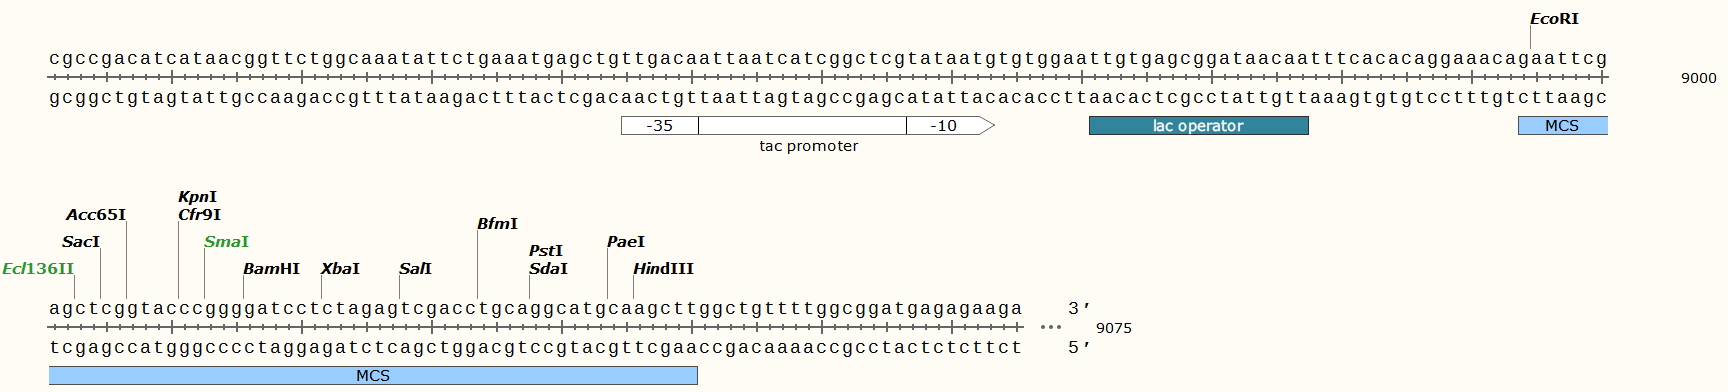This screenshot has height=392, width=1728.
Task: Click the HindIII restriction site label
Action: tap(663, 269)
